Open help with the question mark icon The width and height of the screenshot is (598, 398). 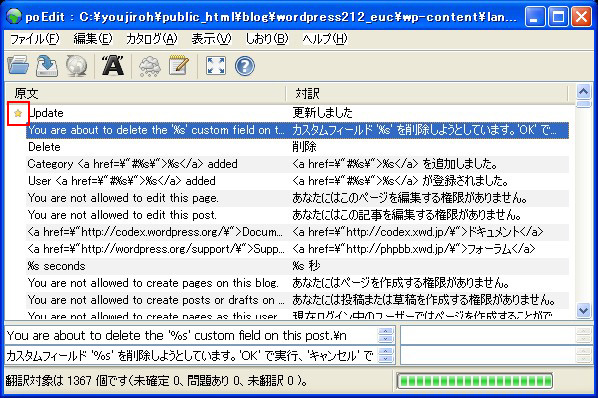244,66
